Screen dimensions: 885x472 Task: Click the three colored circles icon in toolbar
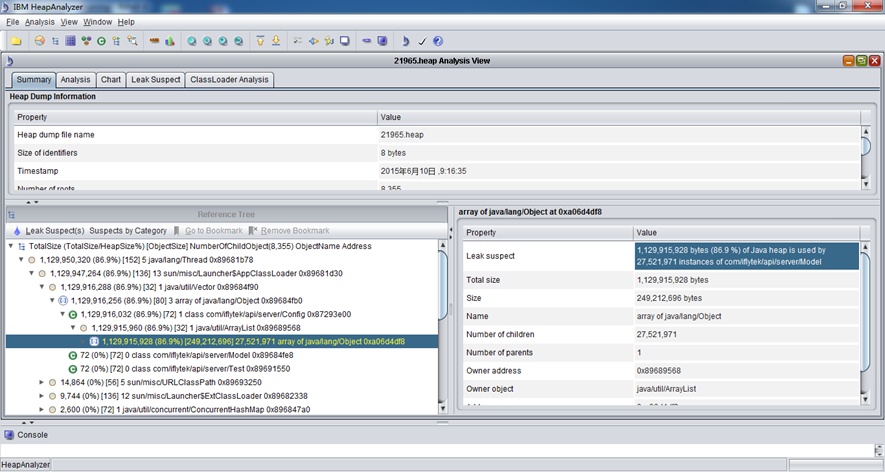pyautogui.click(x=86, y=41)
